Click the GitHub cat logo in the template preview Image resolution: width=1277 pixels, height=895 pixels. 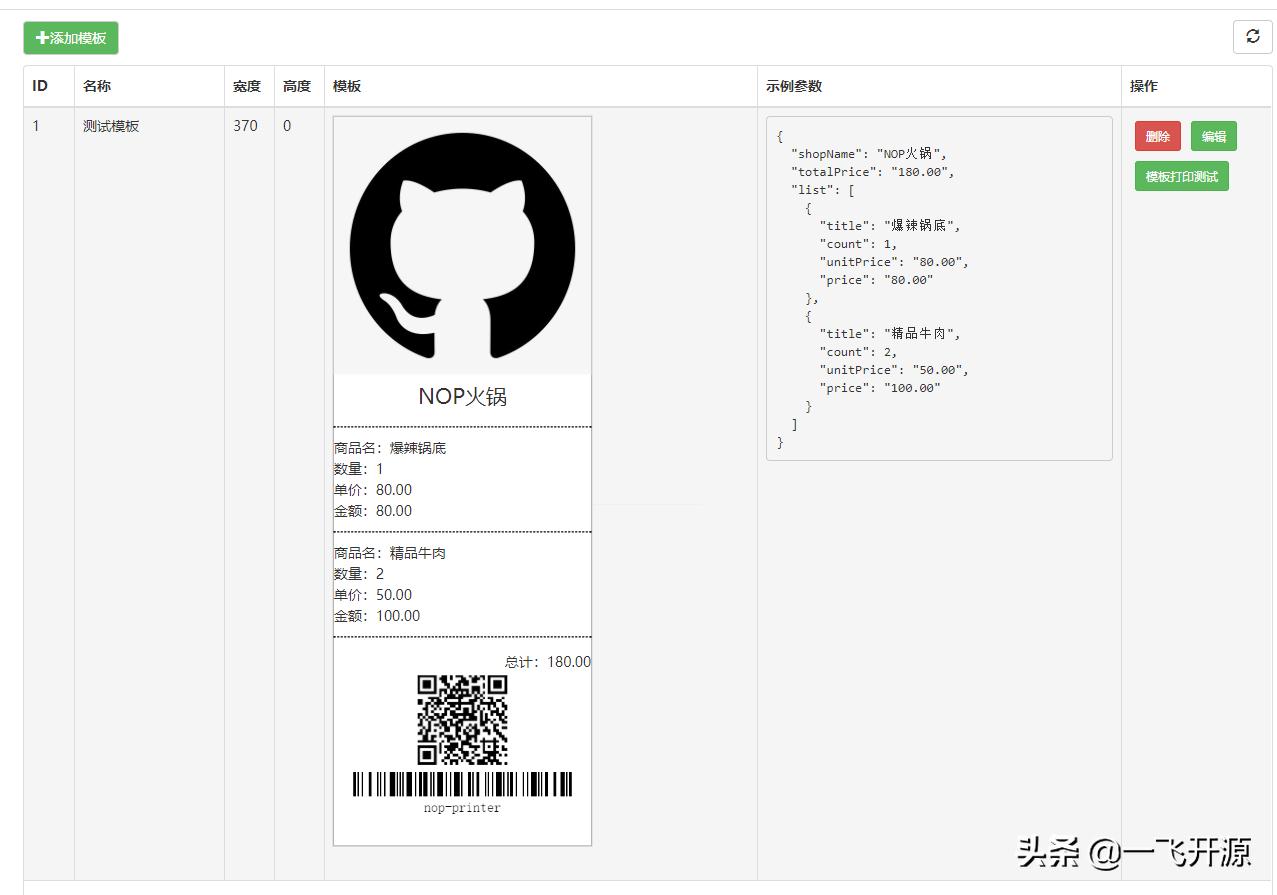[x=461, y=245]
